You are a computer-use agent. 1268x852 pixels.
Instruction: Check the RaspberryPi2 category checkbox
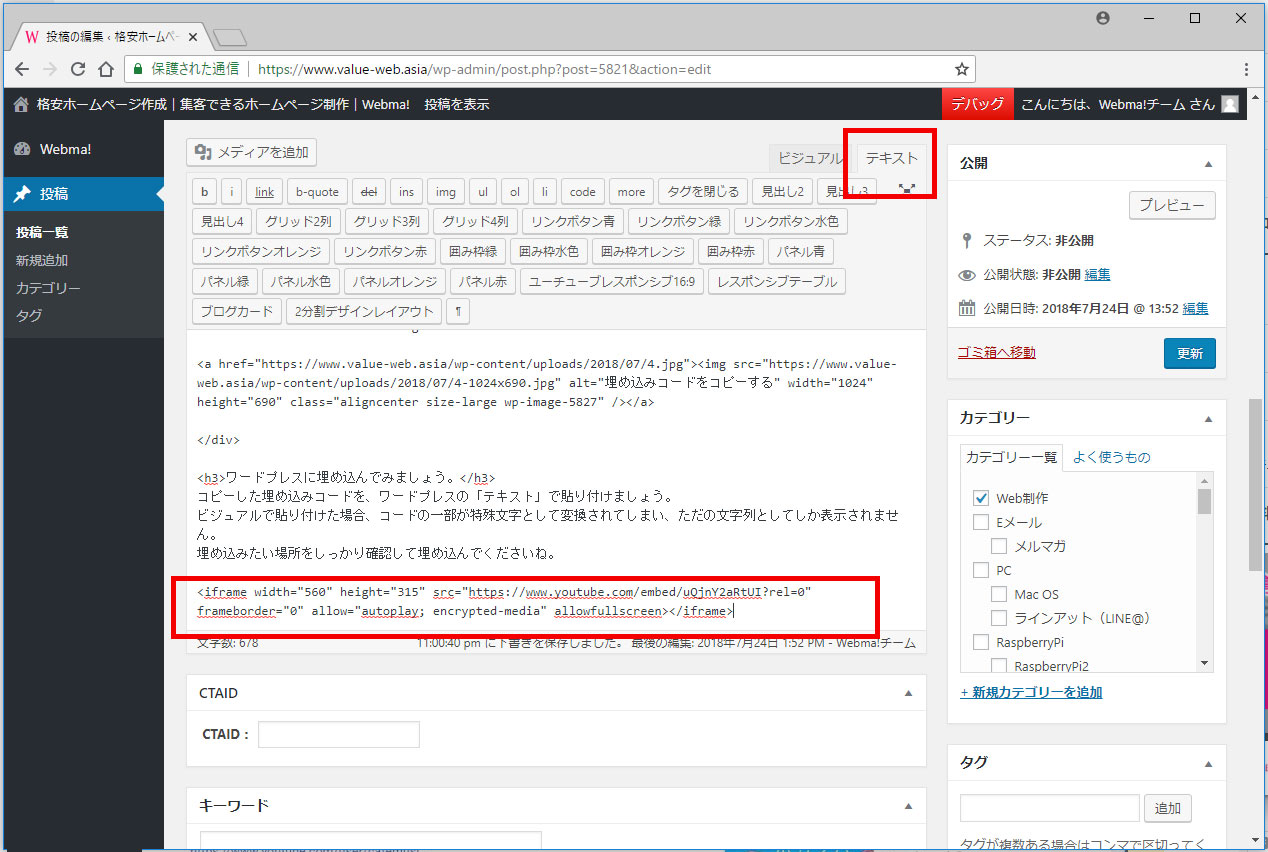pos(999,665)
